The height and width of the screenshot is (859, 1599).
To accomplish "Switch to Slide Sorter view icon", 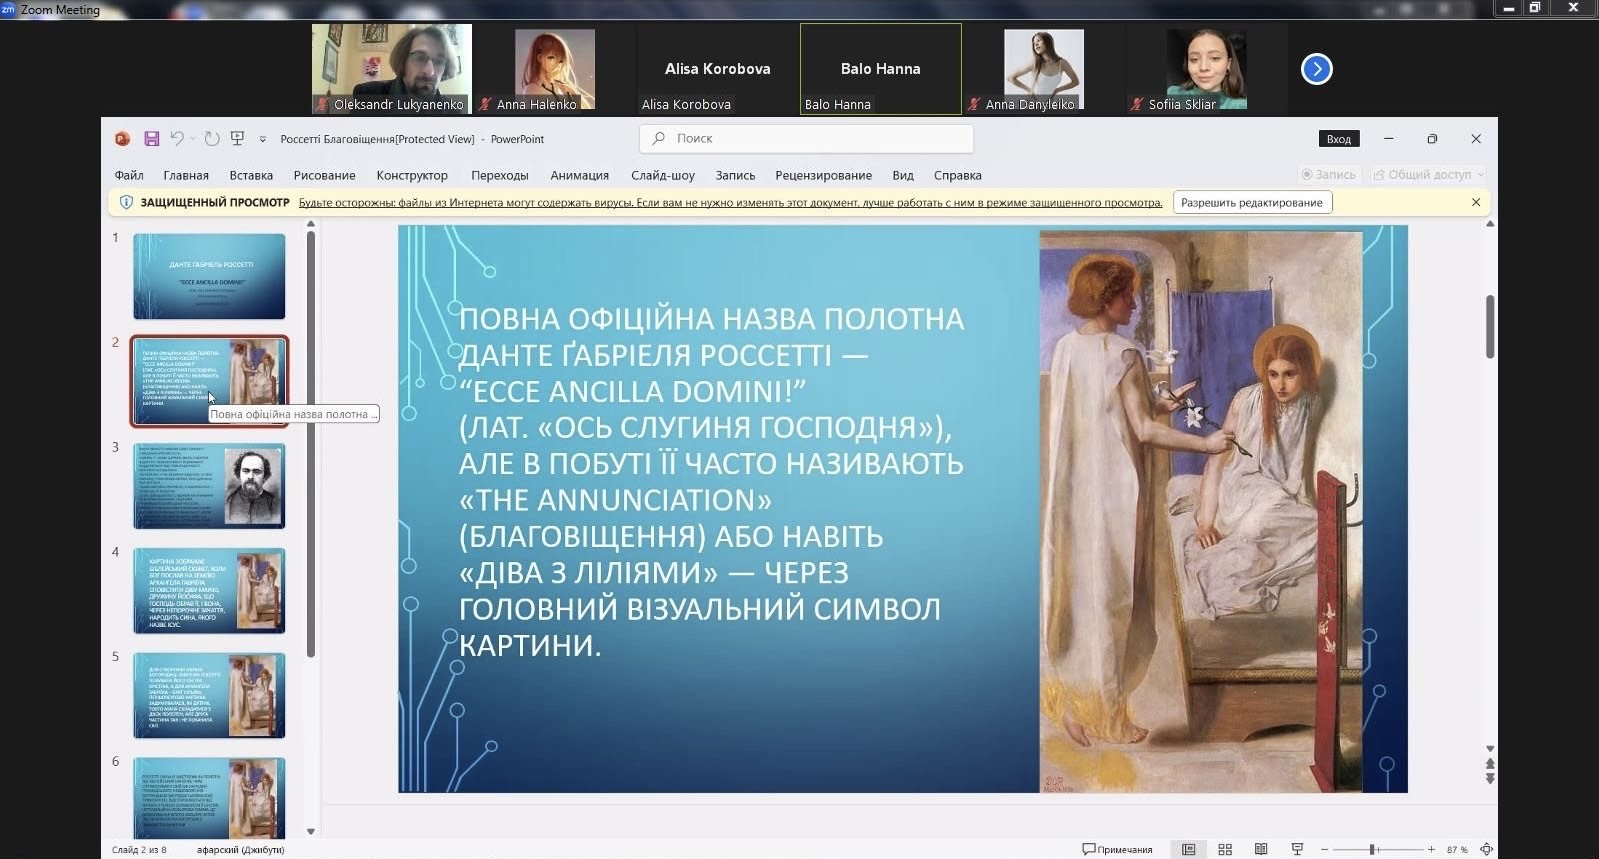I will [1225, 849].
